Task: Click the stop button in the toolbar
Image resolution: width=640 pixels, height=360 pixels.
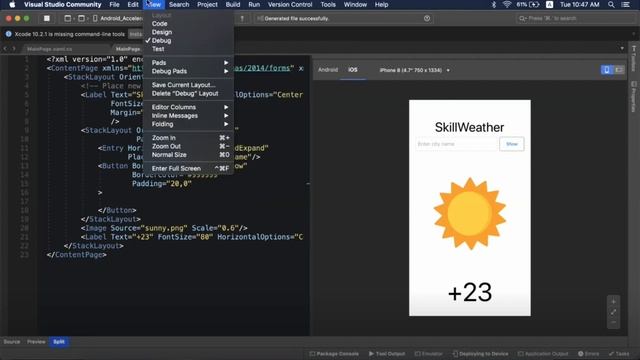Action: point(47,18)
